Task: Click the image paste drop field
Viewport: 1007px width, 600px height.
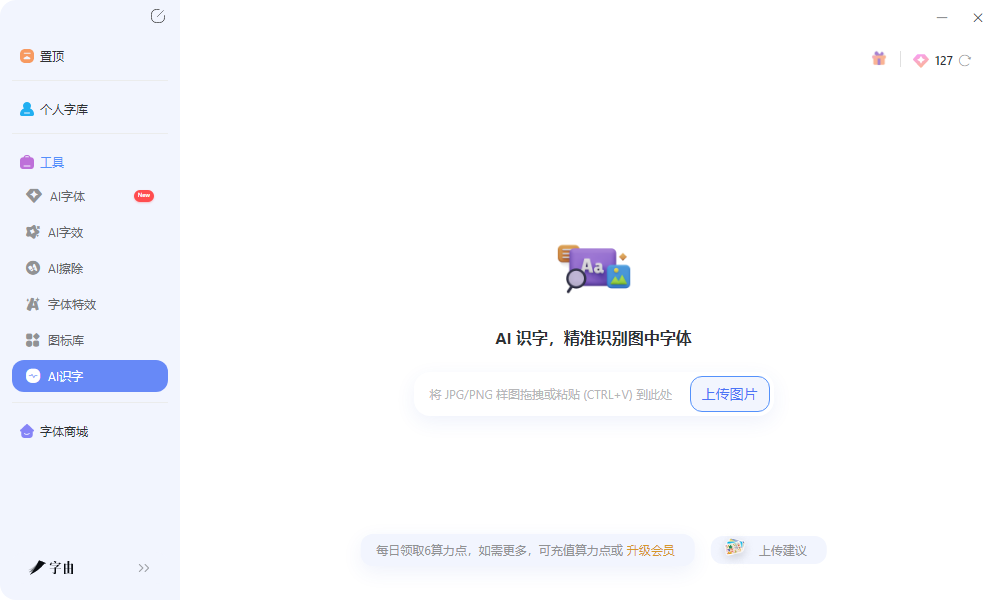Action: [x=551, y=394]
